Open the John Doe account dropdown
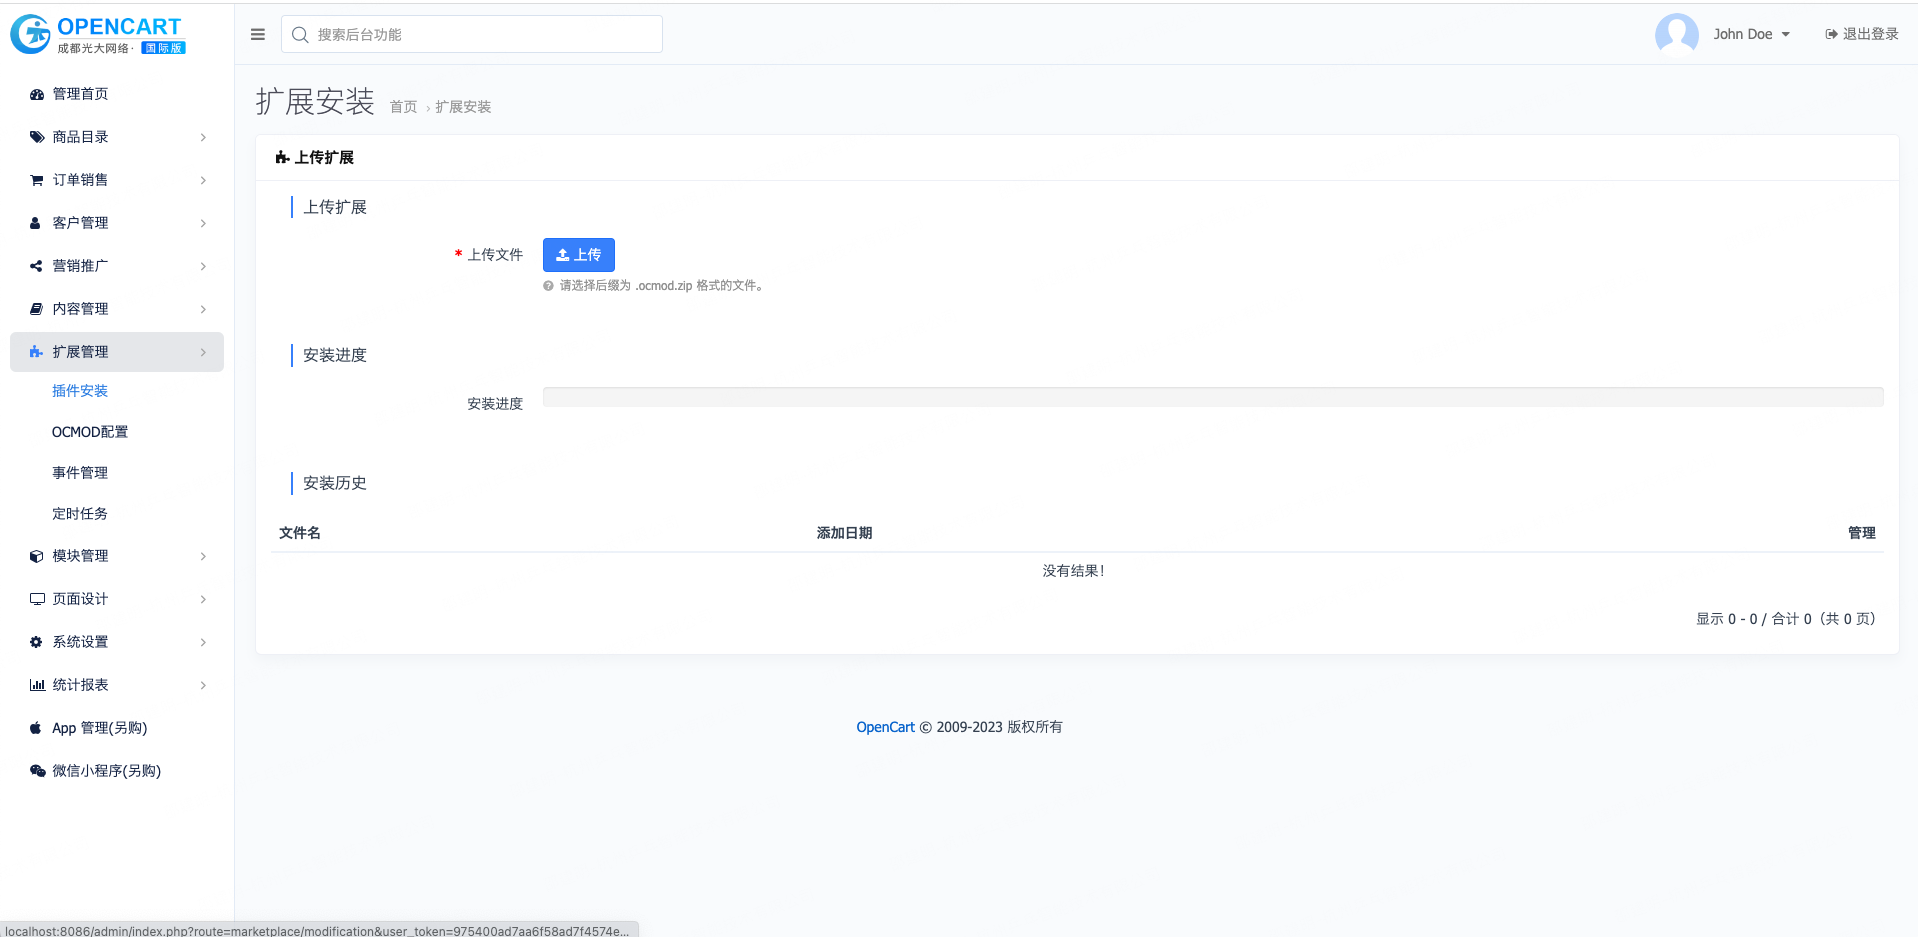Screen dimensions: 1918x937 pyautogui.click(x=1751, y=34)
